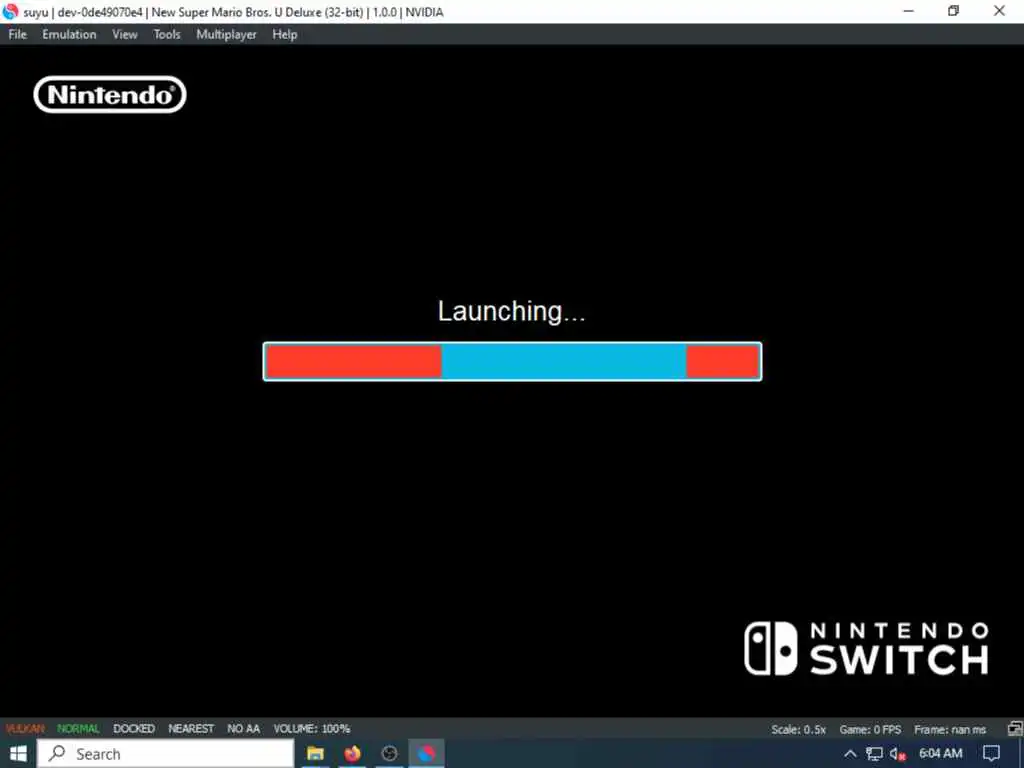Click the loading progress bar
The width and height of the screenshot is (1024, 768).
512,362
